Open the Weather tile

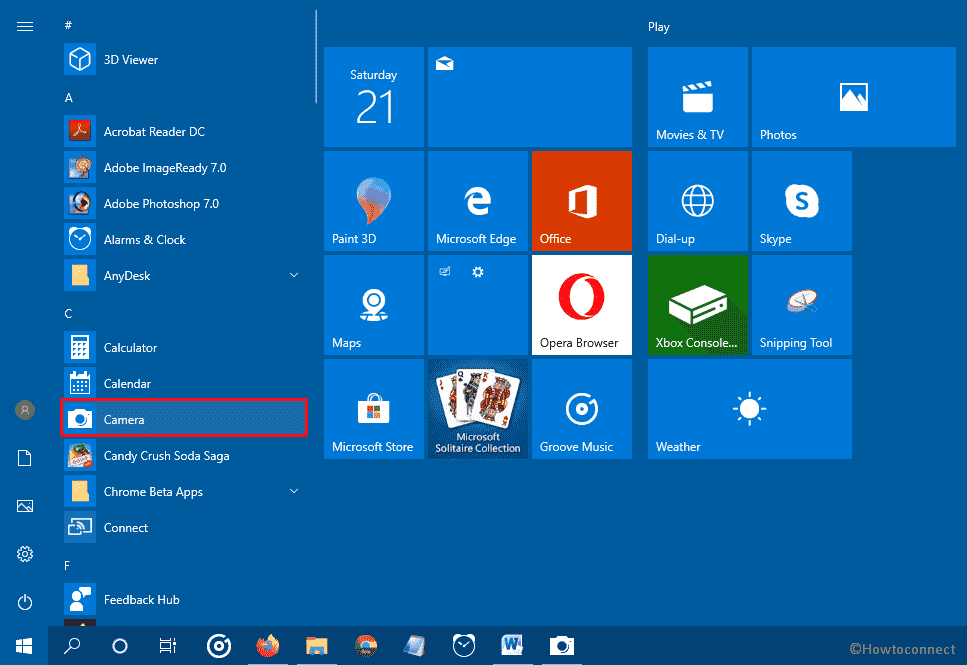[x=748, y=408]
